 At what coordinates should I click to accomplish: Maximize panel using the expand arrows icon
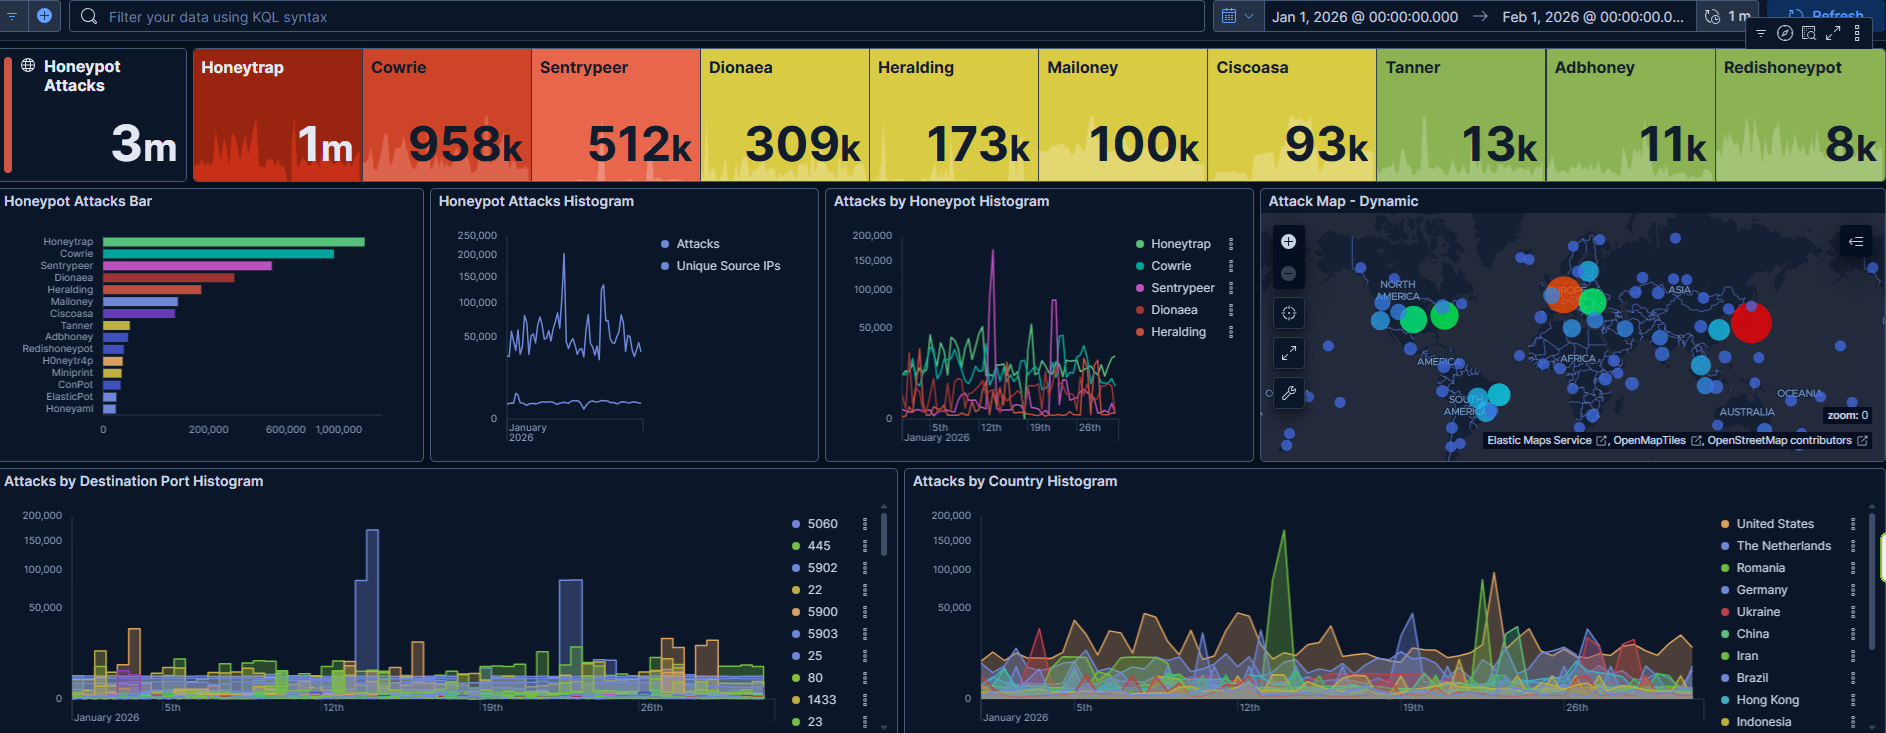[x=1832, y=33]
